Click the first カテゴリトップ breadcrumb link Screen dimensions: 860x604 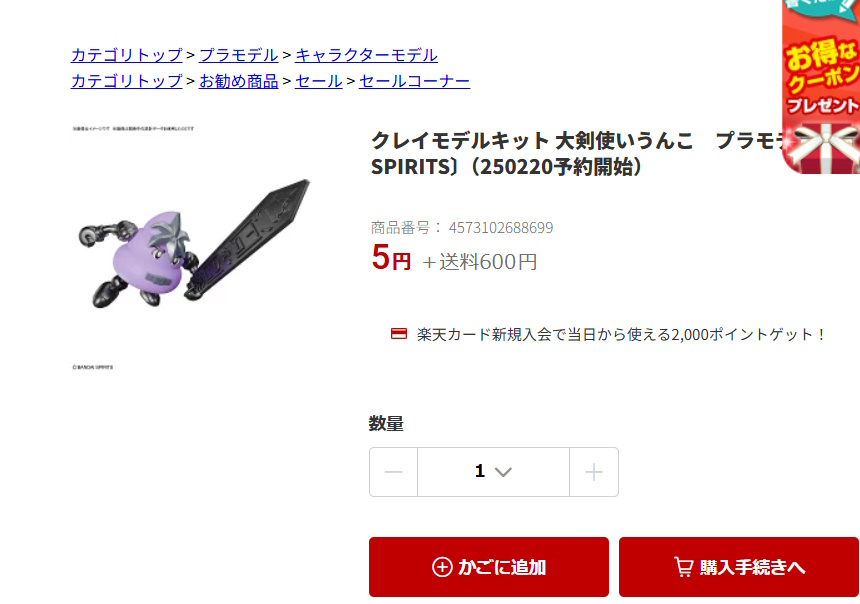point(127,55)
